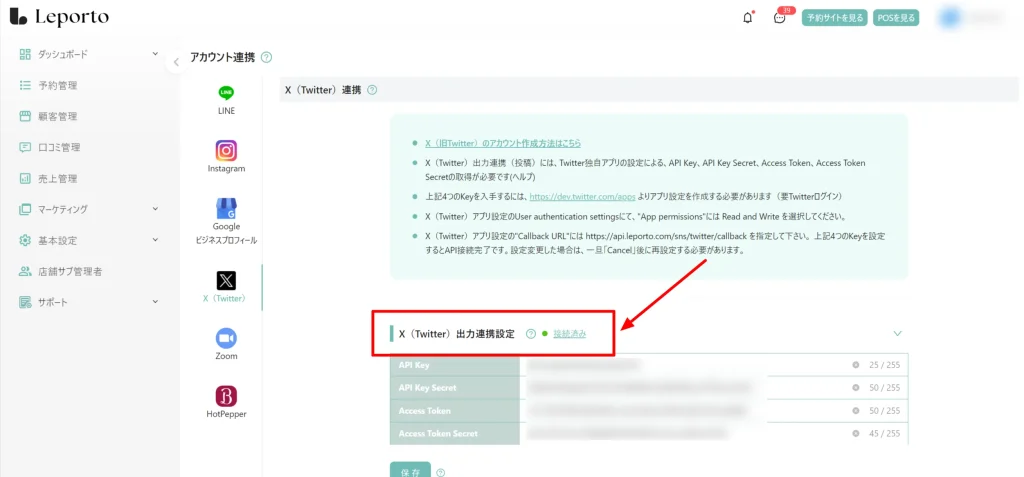The image size is (1024, 477).
Task: Open the HotPepper integration icon
Action: [226, 396]
